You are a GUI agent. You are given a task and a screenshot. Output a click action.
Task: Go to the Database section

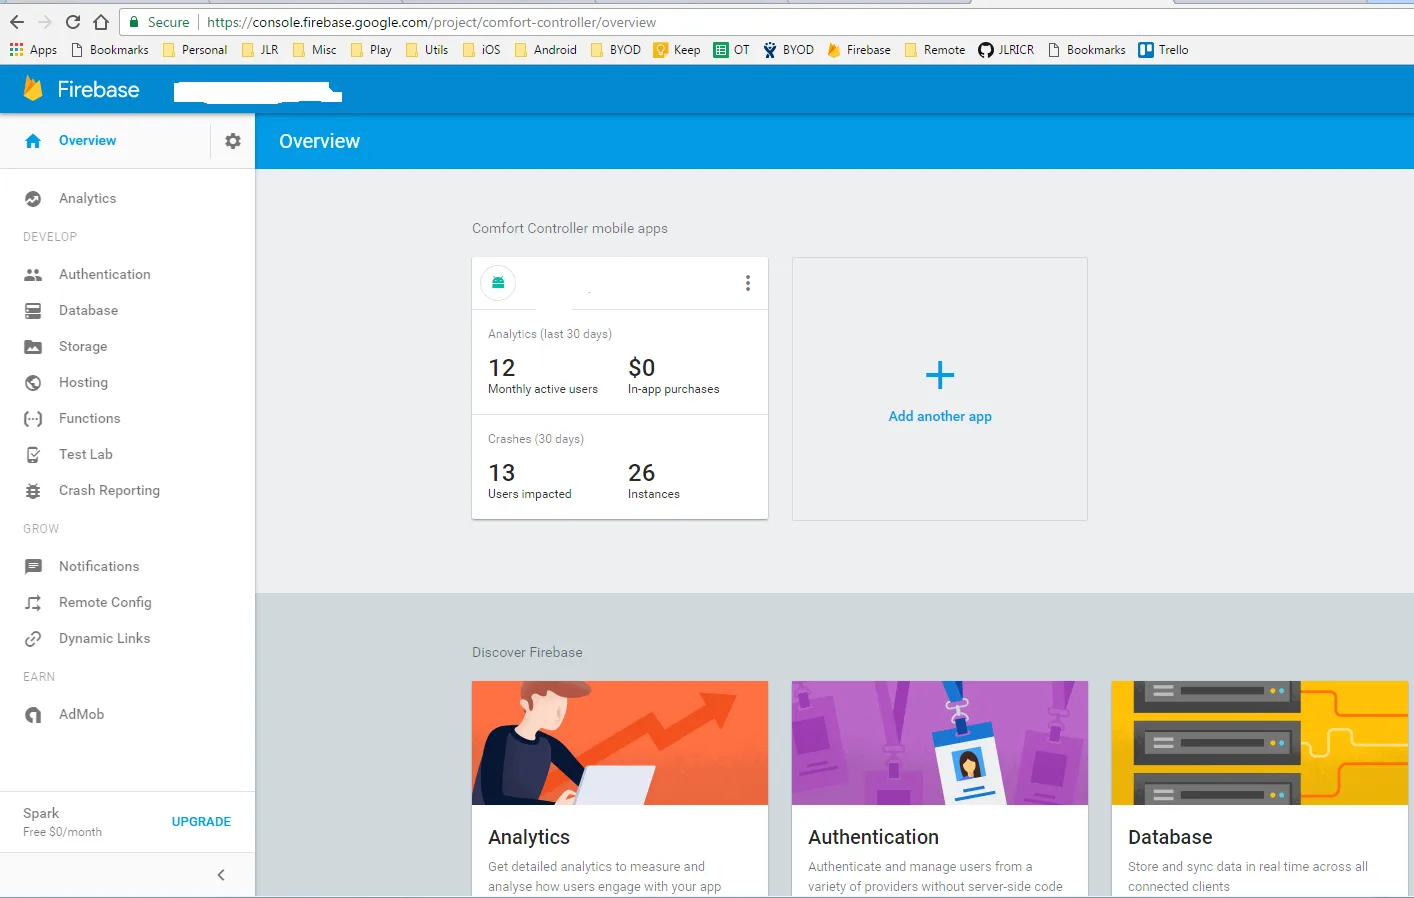click(88, 311)
